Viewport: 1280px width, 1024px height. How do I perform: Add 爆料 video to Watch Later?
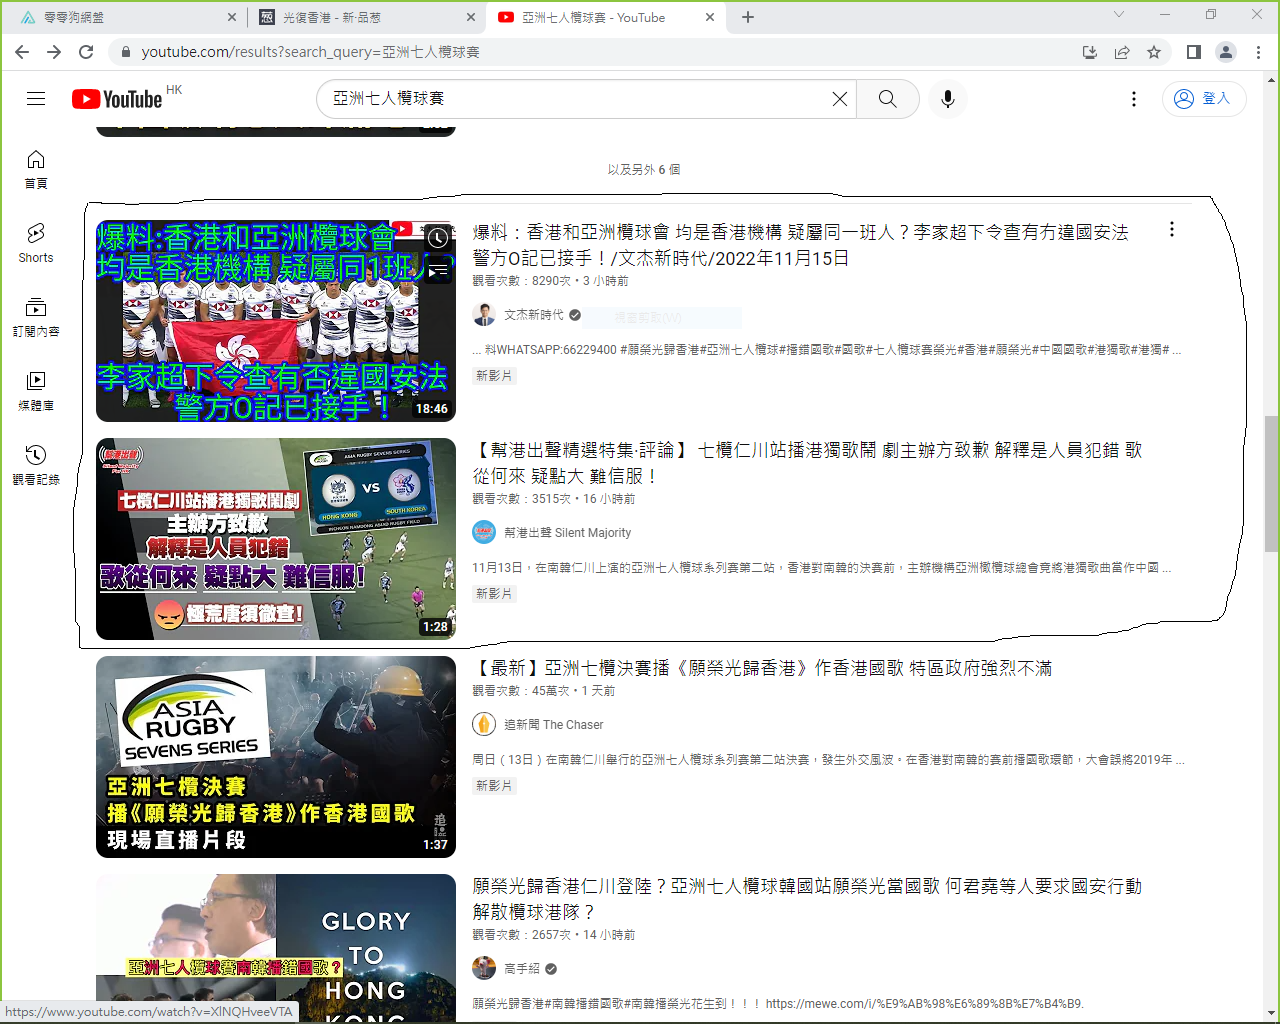pos(438,238)
